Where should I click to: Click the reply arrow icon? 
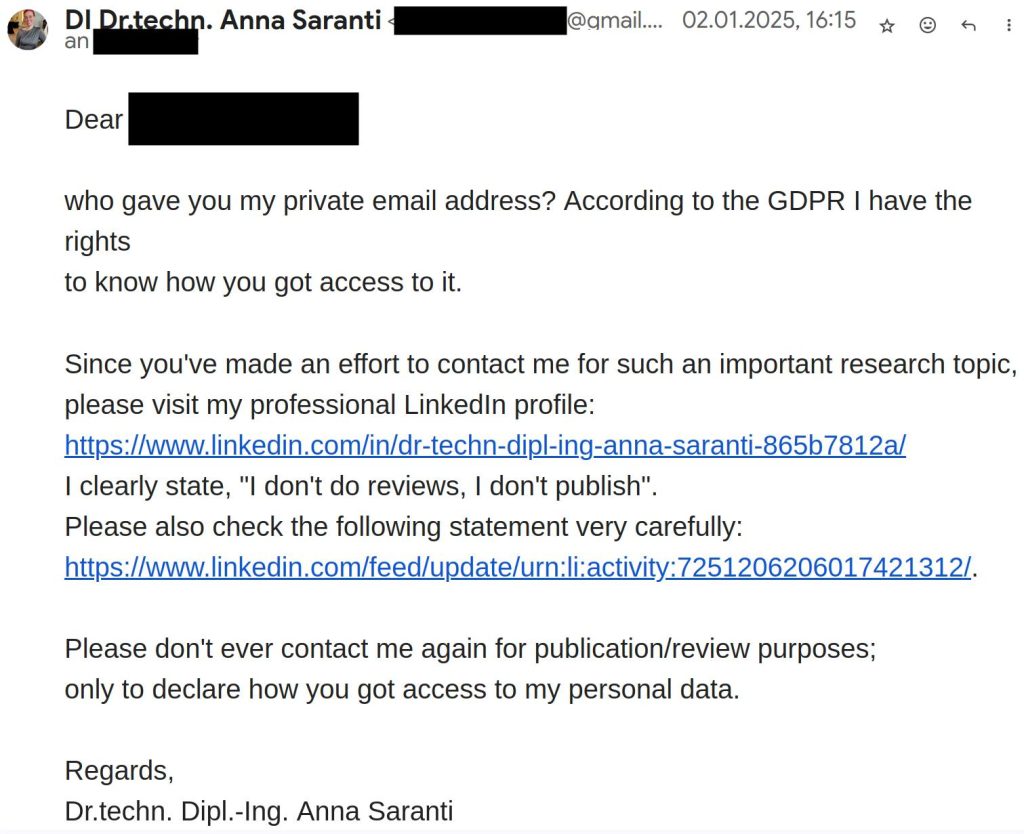click(x=968, y=26)
